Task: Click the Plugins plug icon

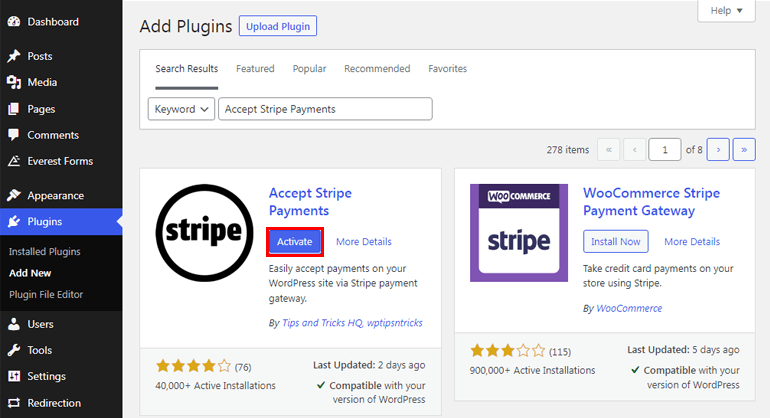Action: click(x=14, y=222)
